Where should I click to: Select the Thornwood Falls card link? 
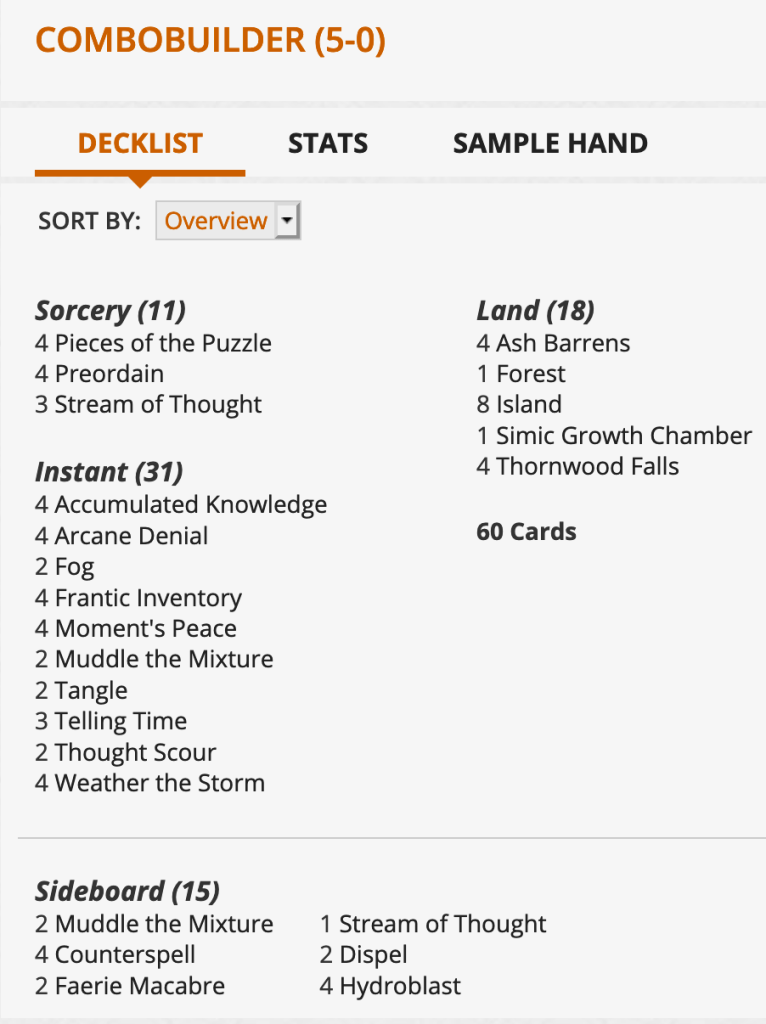tap(587, 467)
